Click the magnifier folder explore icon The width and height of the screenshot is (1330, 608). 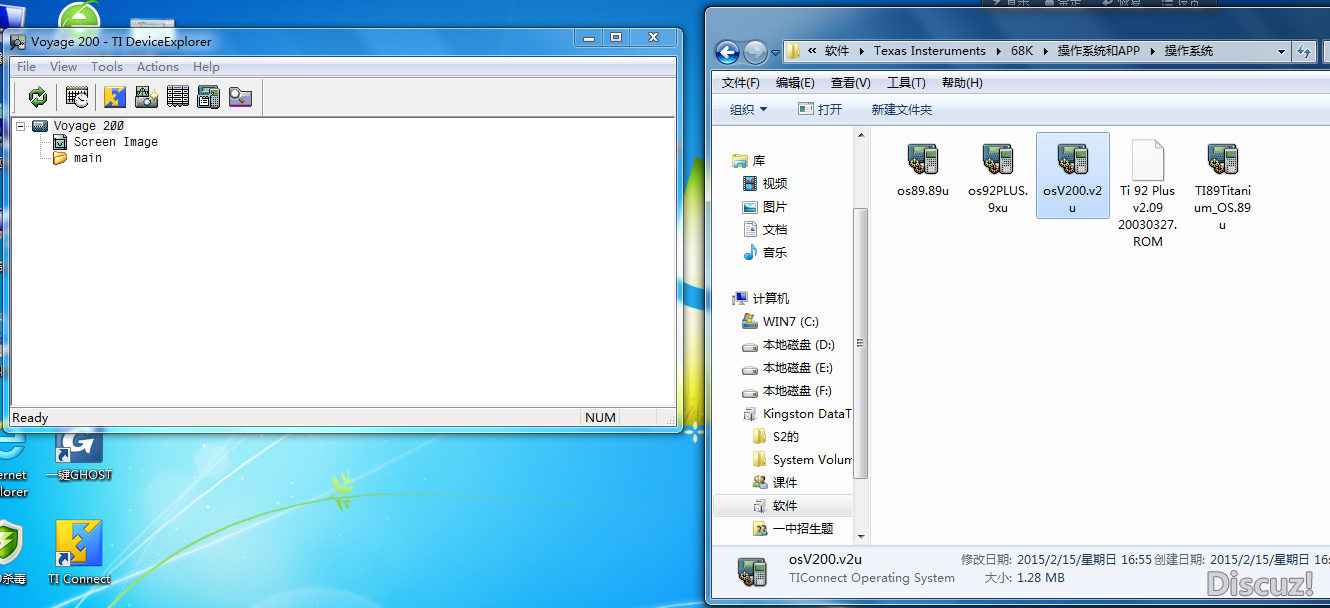240,97
